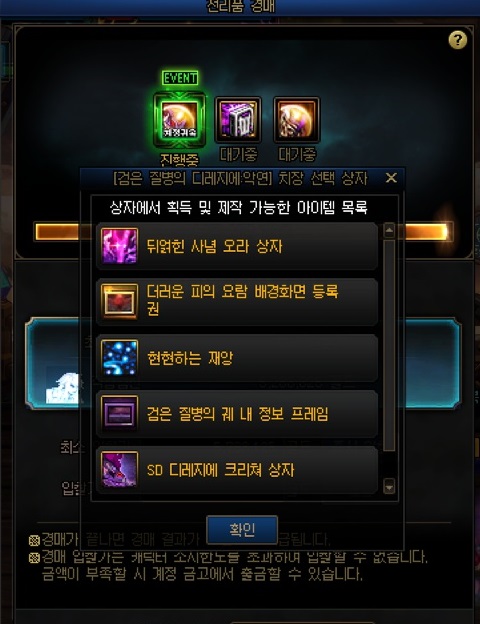This screenshot has height=624, width=480.
Task: Select the purple box item icon marked 대기중
Action: pos(238,120)
